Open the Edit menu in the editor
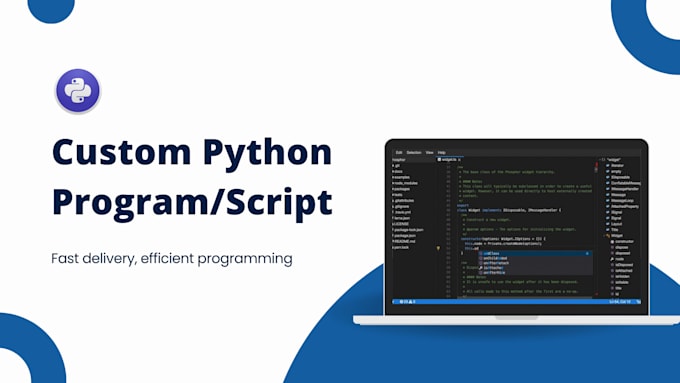Screen dimensions: 680x383 [x=399, y=153]
